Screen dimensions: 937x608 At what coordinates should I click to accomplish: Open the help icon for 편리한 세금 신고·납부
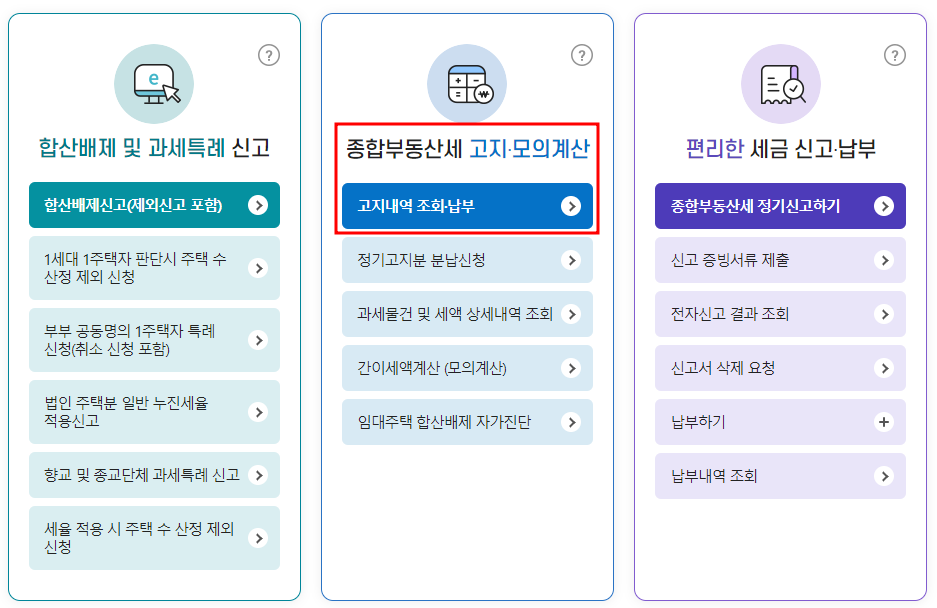click(x=893, y=56)
